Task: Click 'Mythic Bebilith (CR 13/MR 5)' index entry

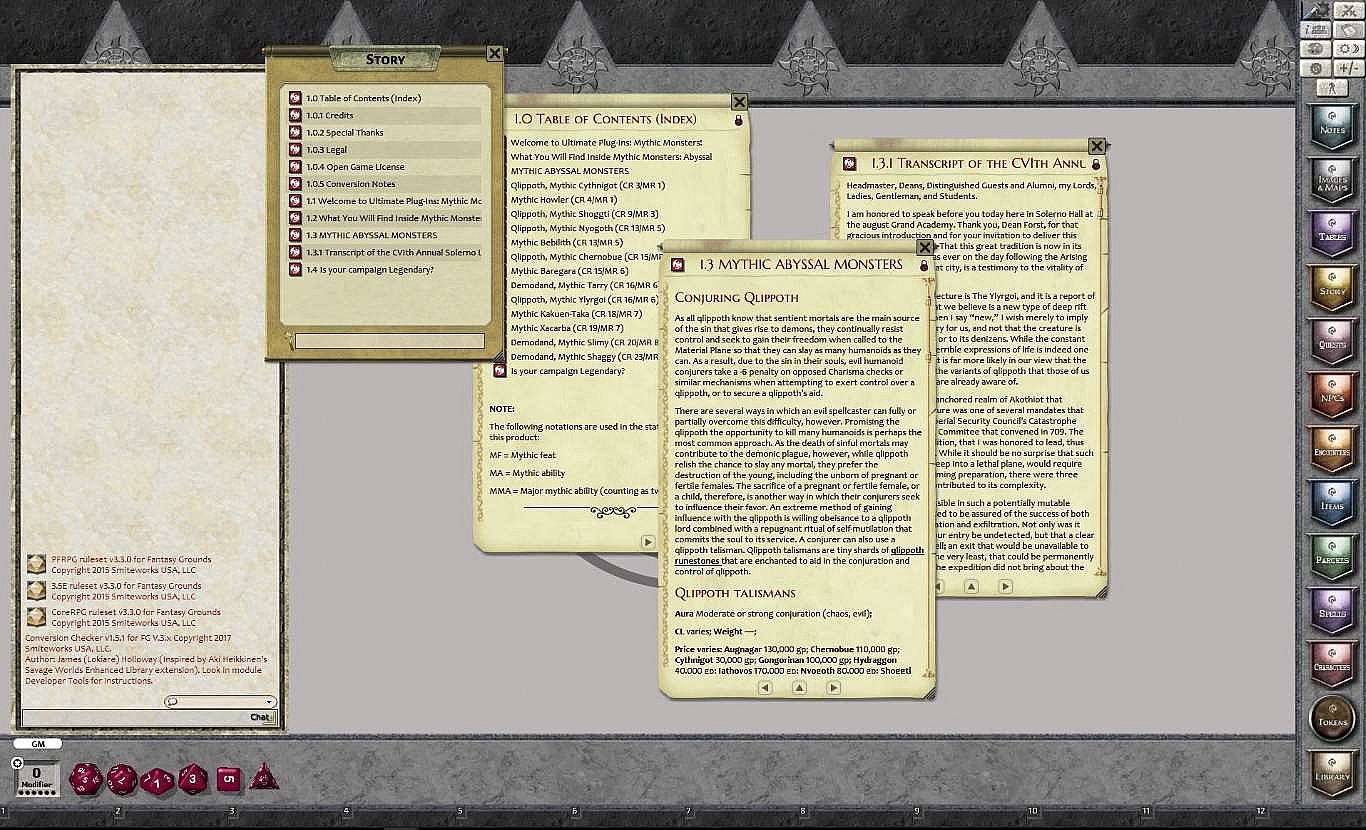Action: coord(566,242)
